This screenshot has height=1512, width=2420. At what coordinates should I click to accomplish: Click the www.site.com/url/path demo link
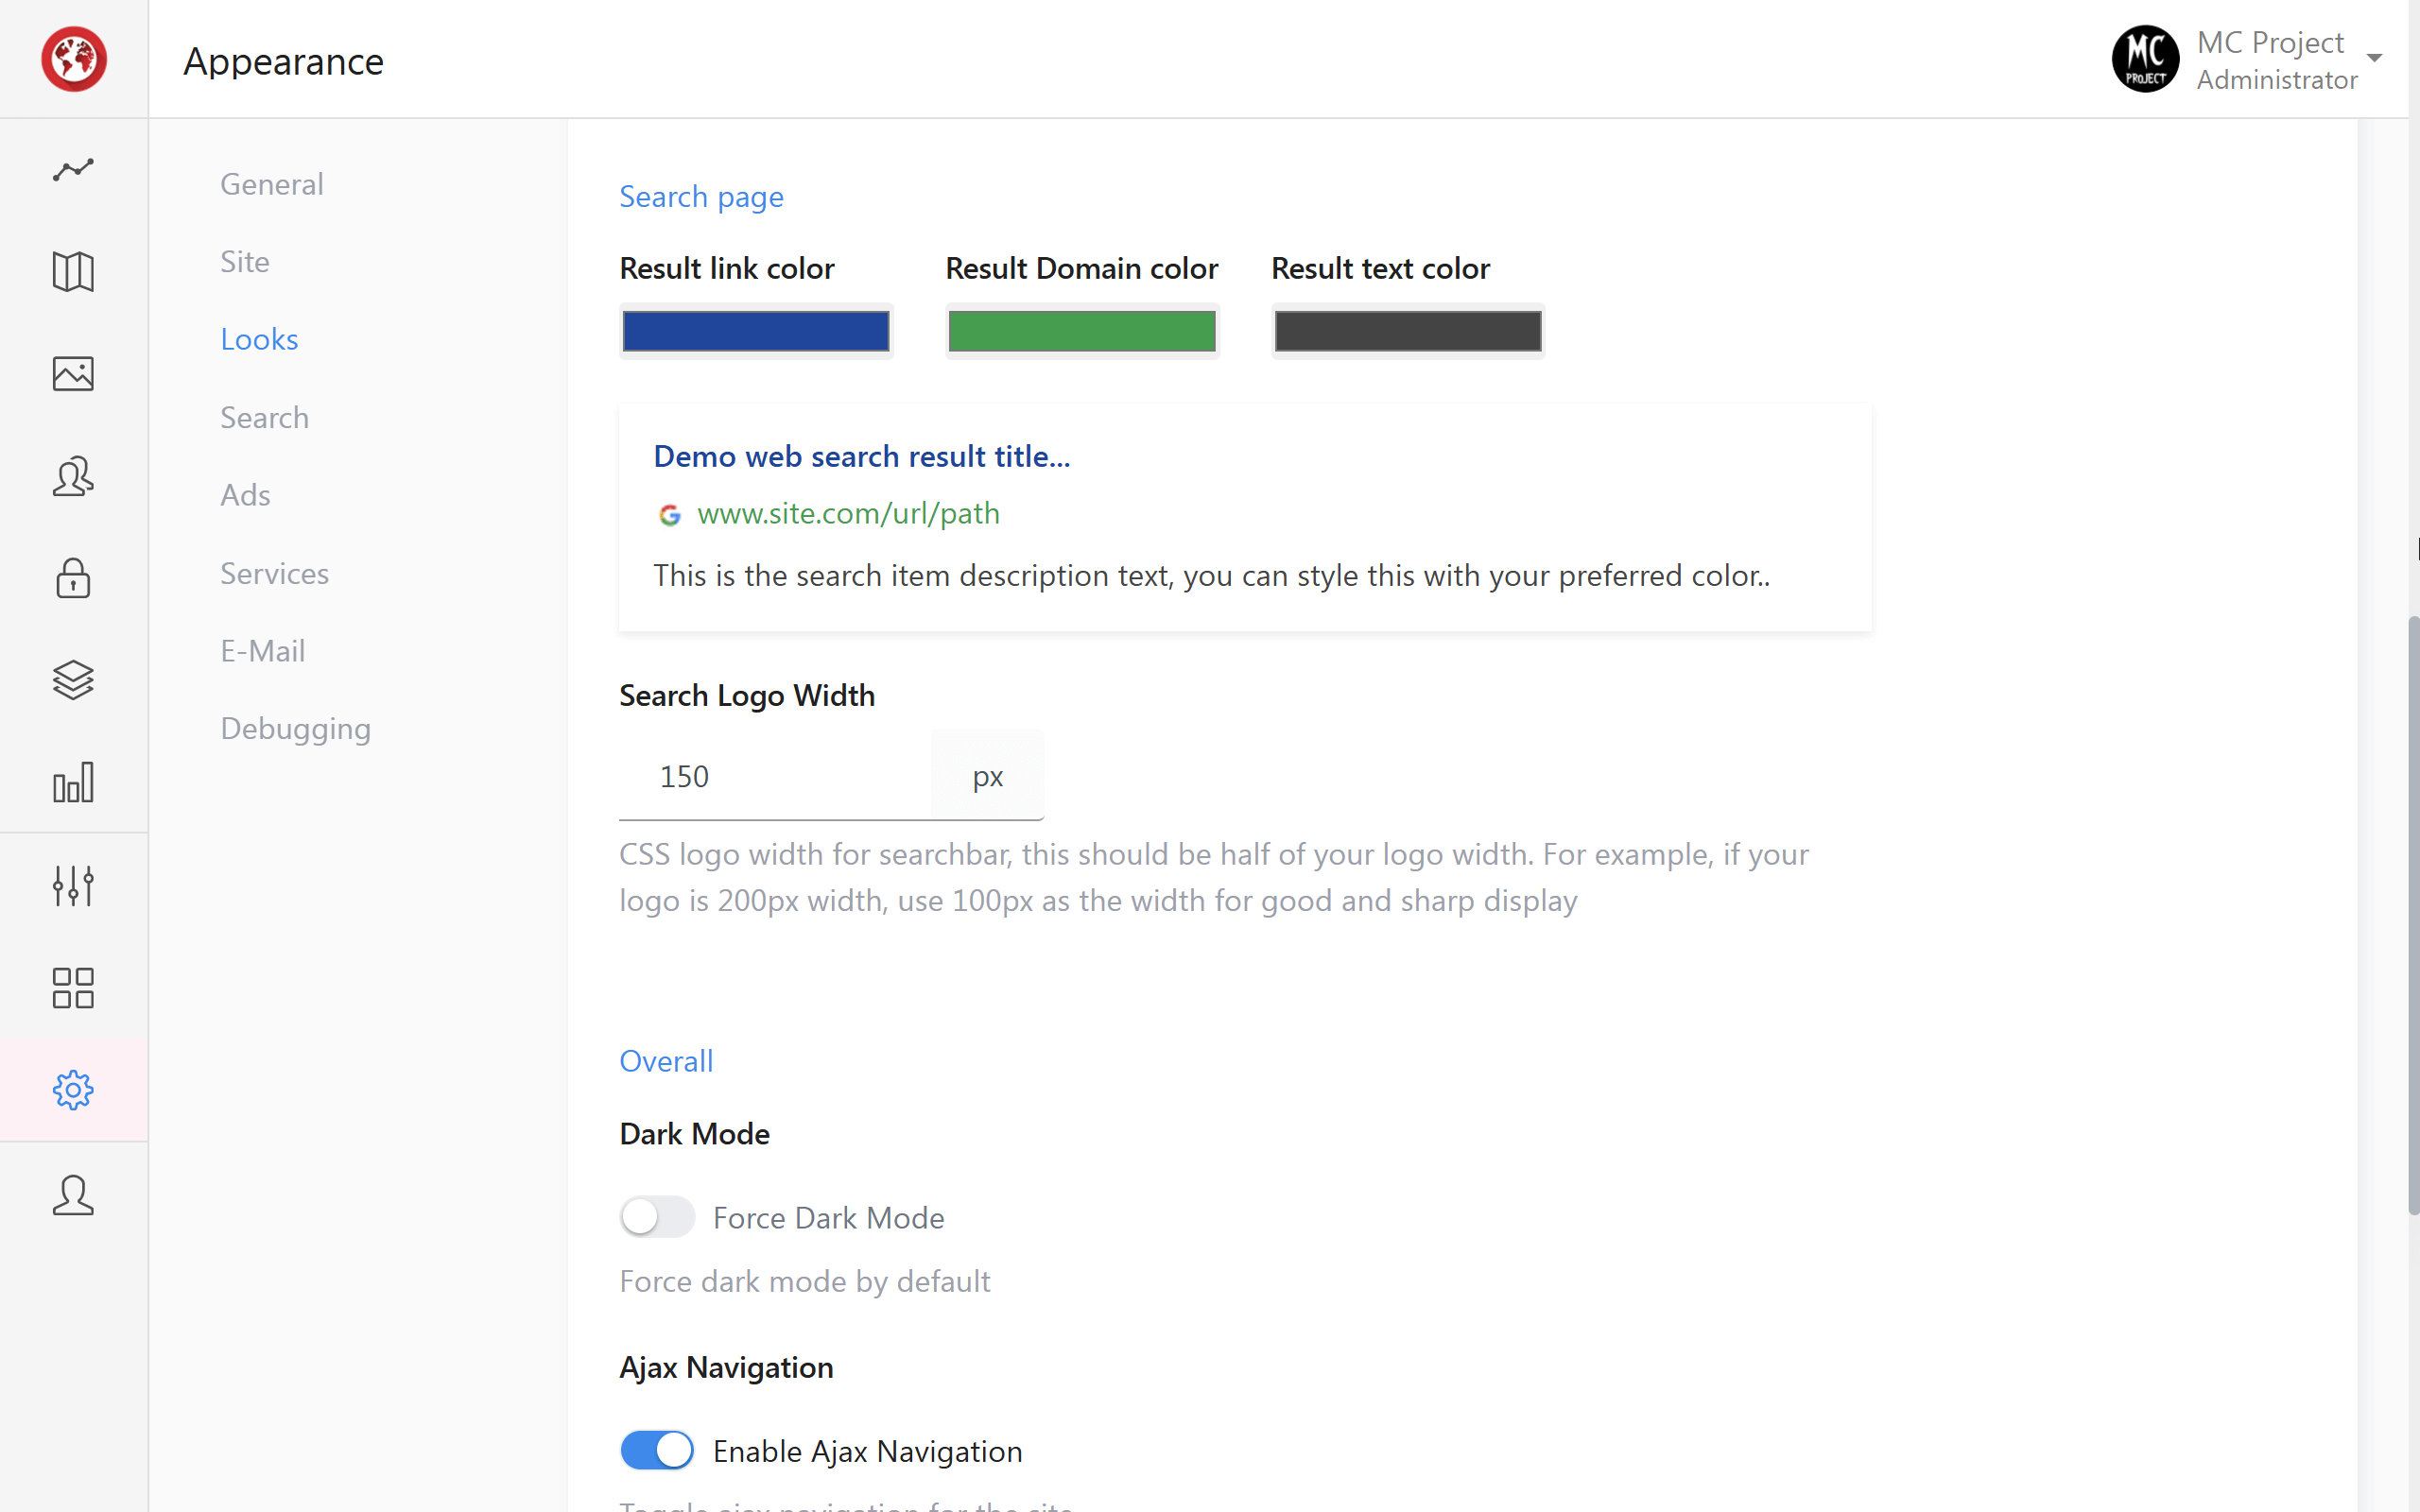point(848,513)
